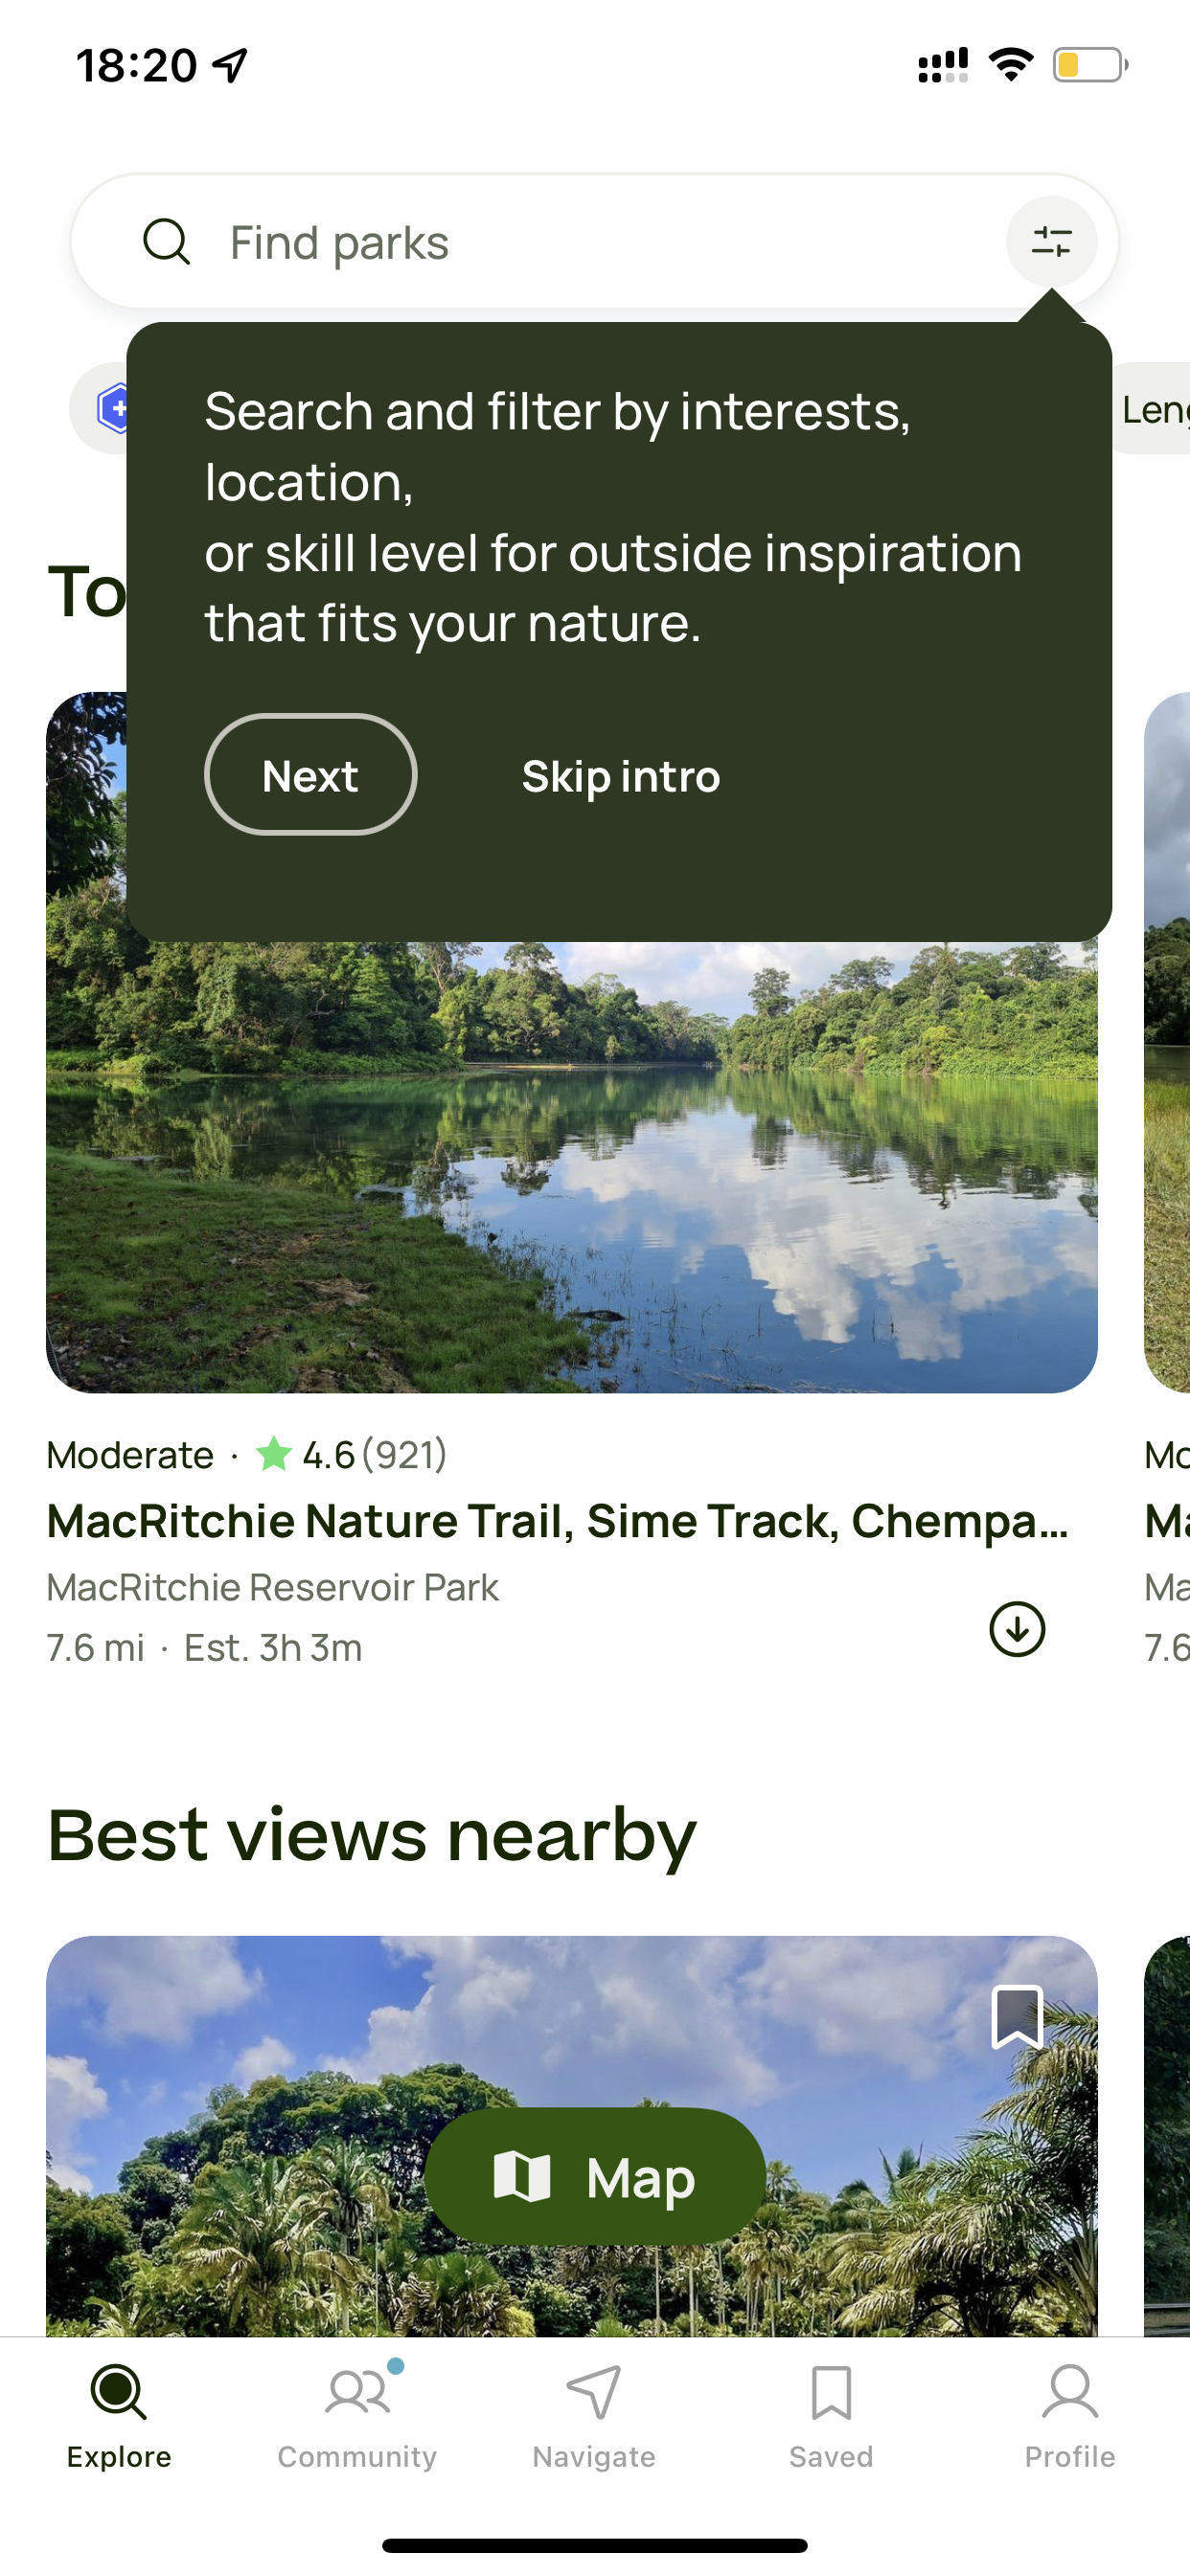Download the MacRitchie Nature Trail offline
Image resolution: width=1190 pixels, height=2576 pixels.
pyautogui.click(x=1017, y=1629)
